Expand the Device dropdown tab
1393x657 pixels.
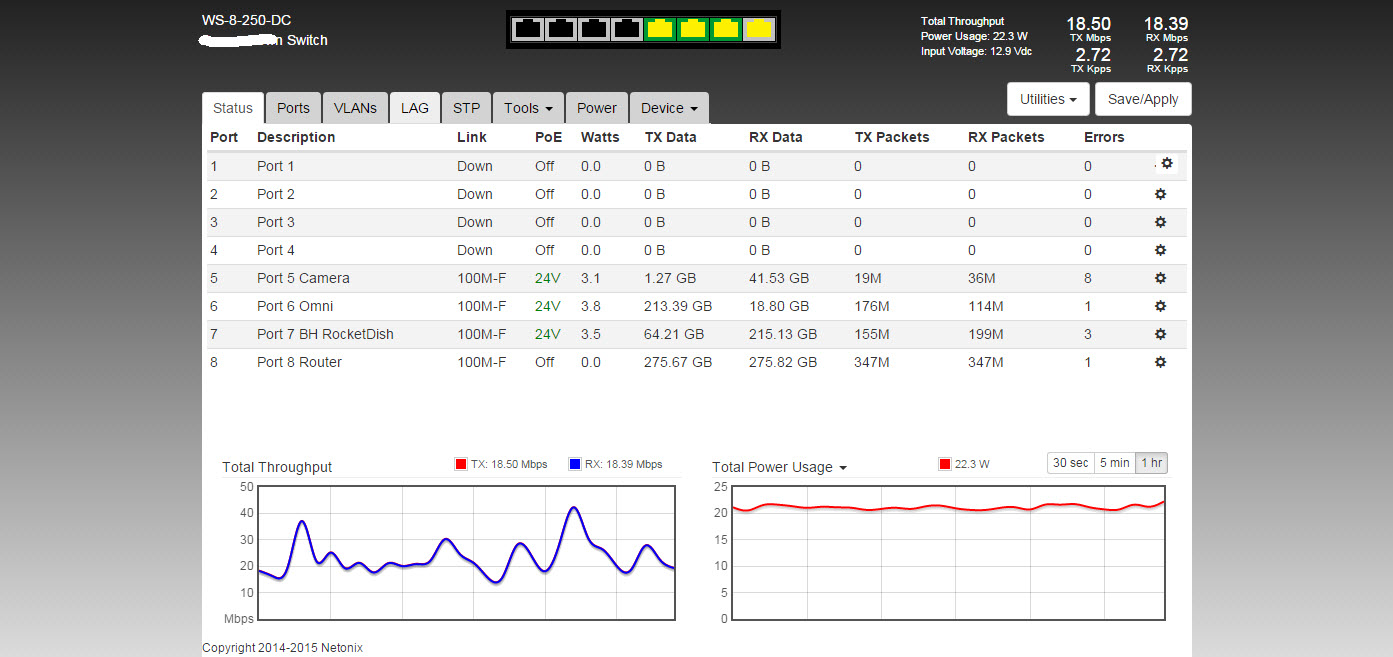(669, 108)
